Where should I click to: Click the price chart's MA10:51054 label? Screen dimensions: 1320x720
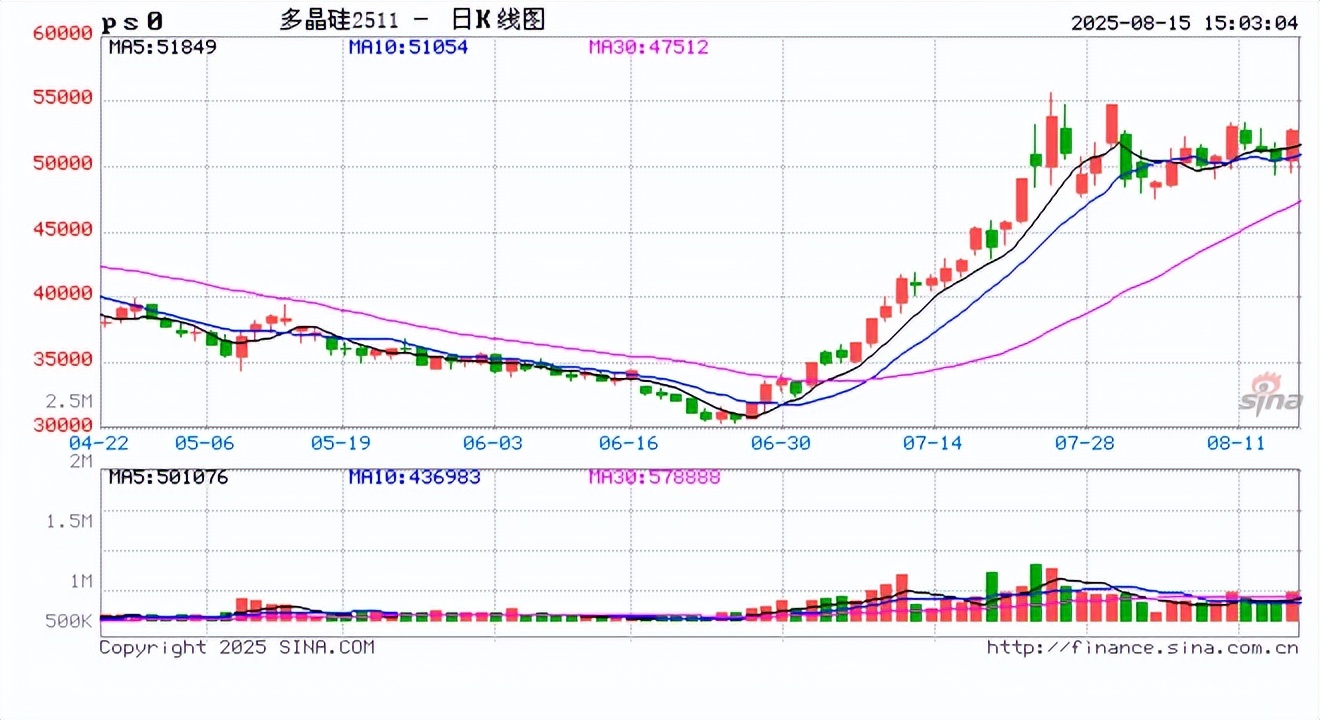coord(408,46)
